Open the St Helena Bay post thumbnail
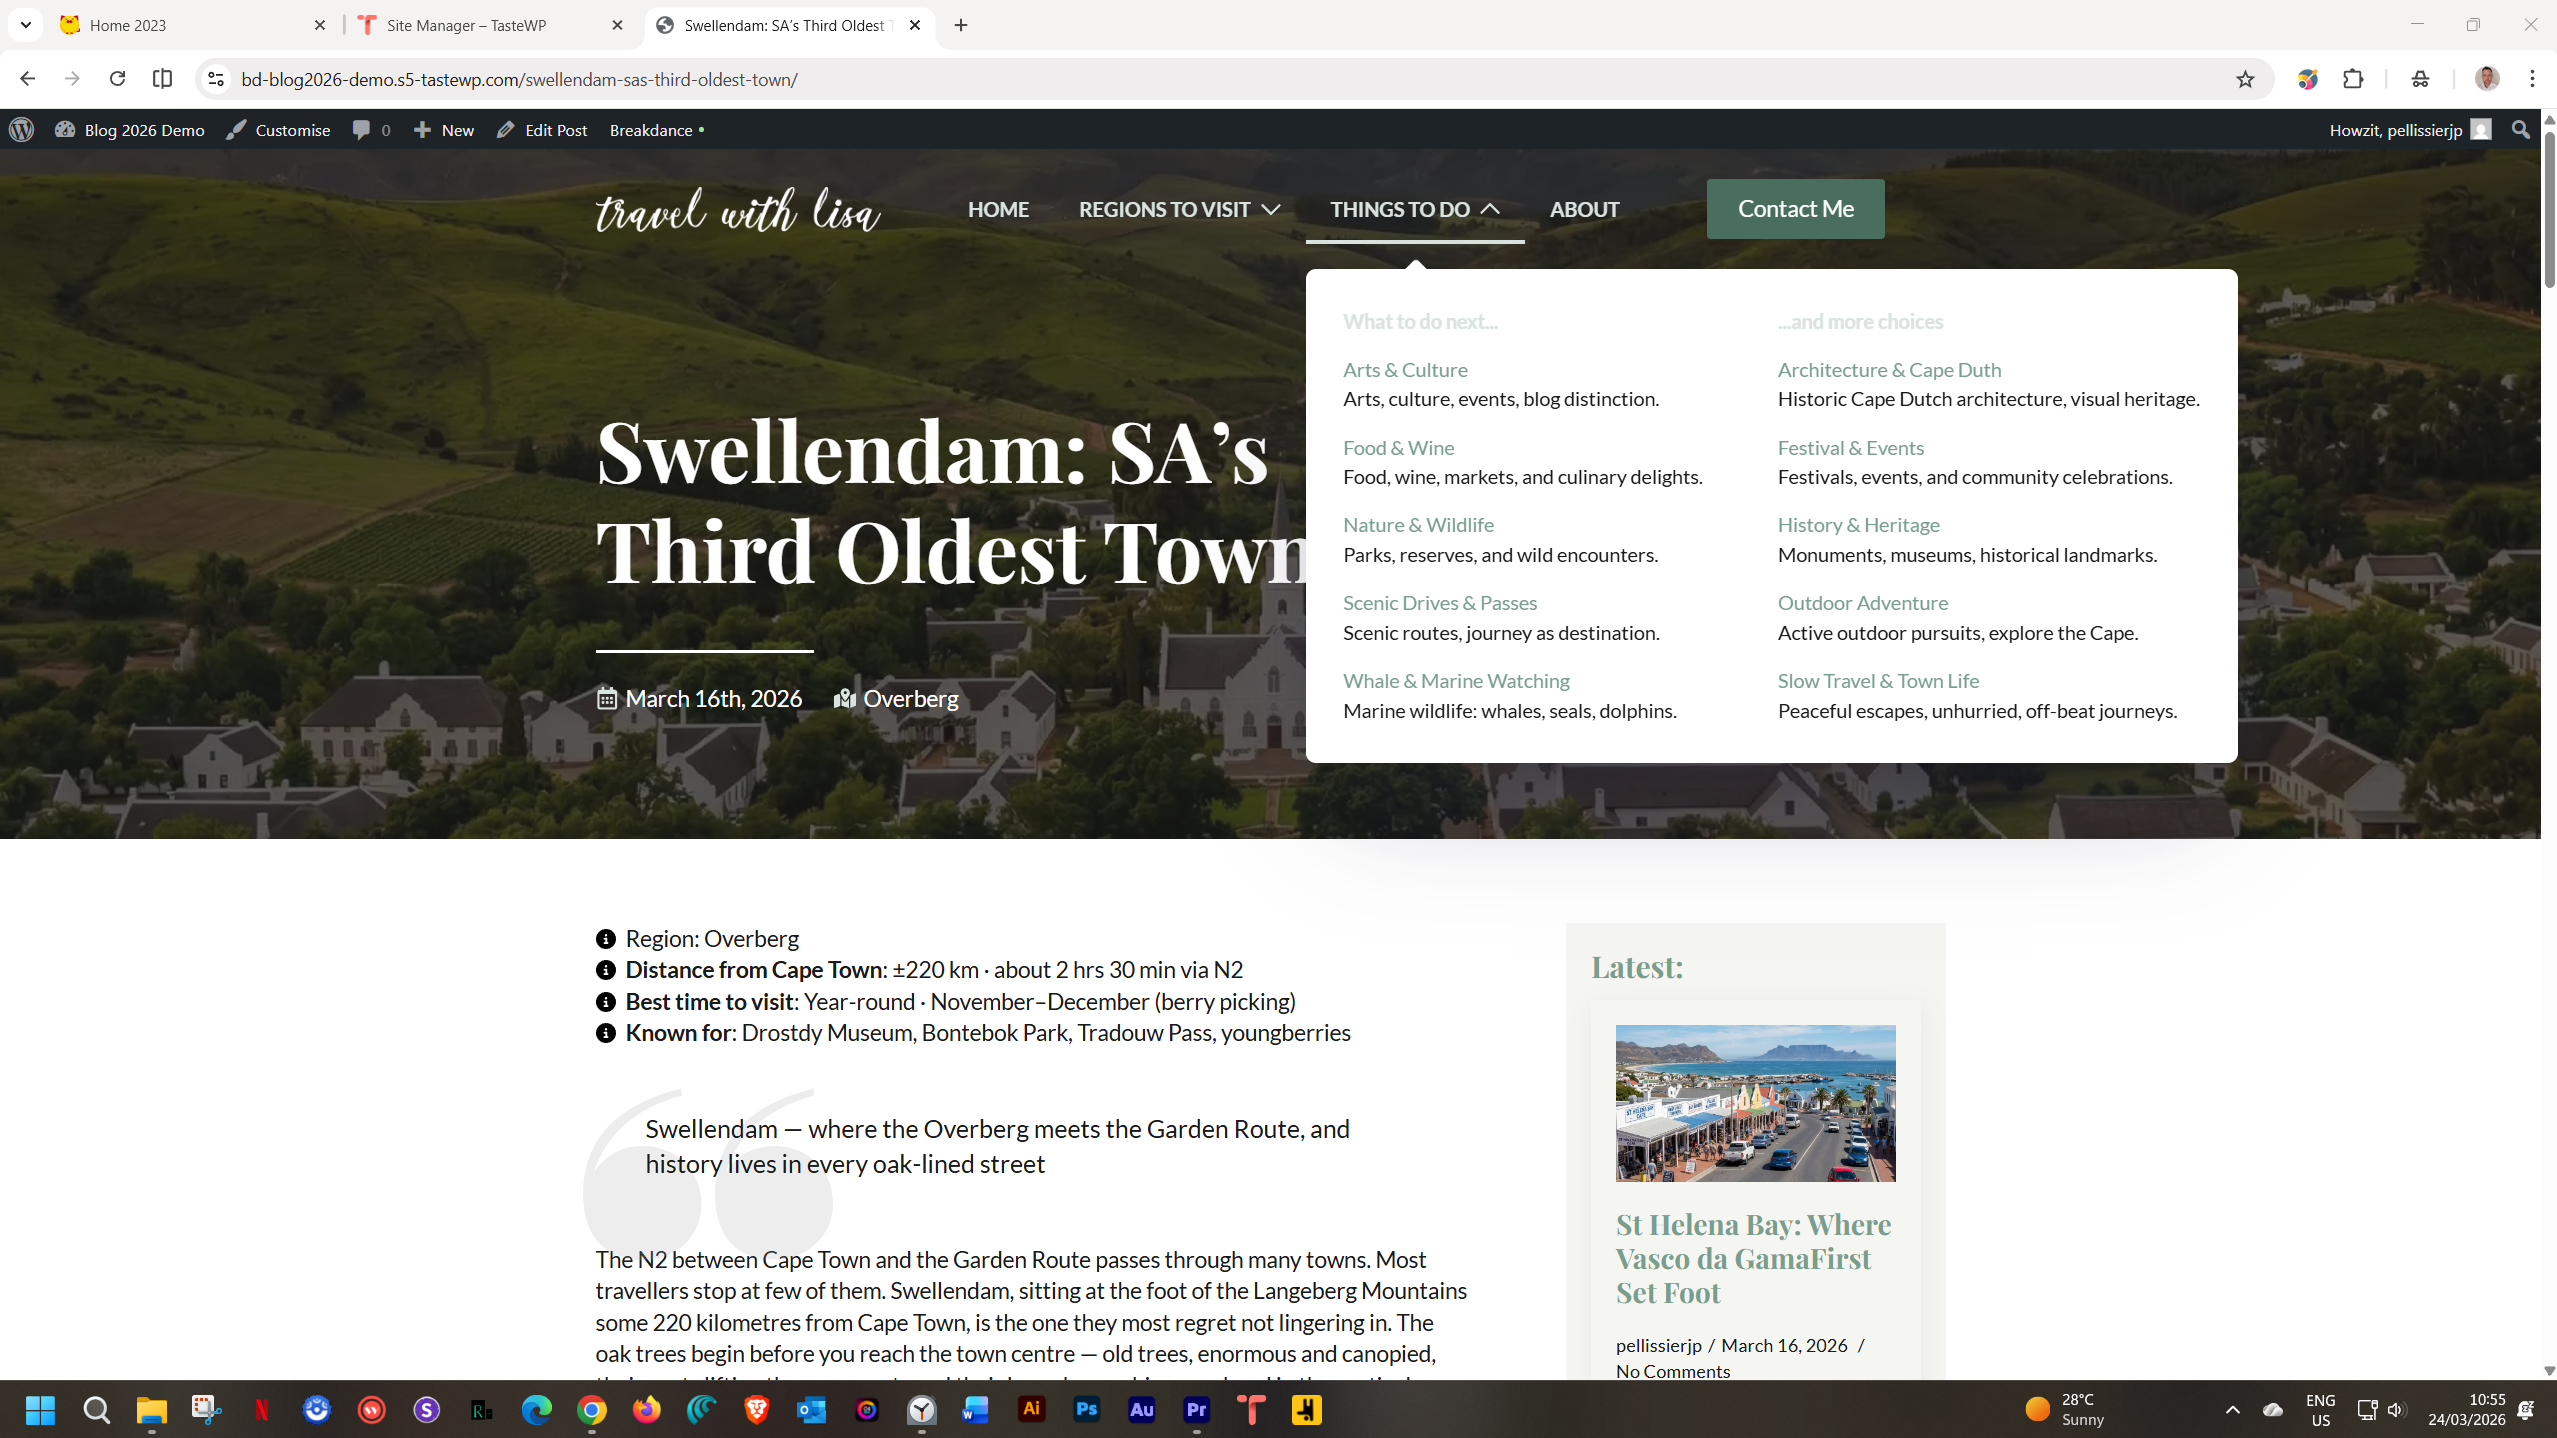Screen dimensions: 2557x1438 [x=1755, y=1103]
